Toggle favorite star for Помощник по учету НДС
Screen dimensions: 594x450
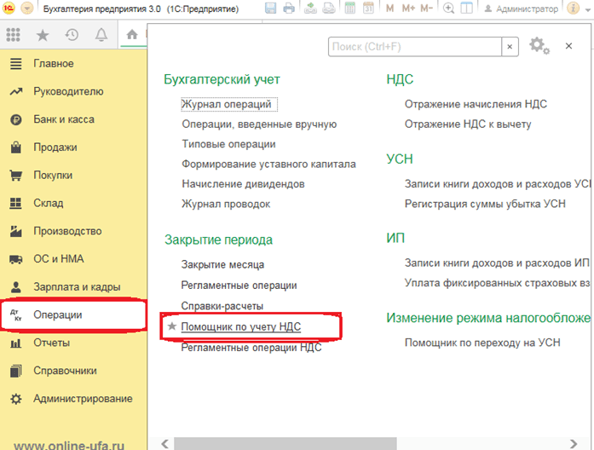(172, 326)
